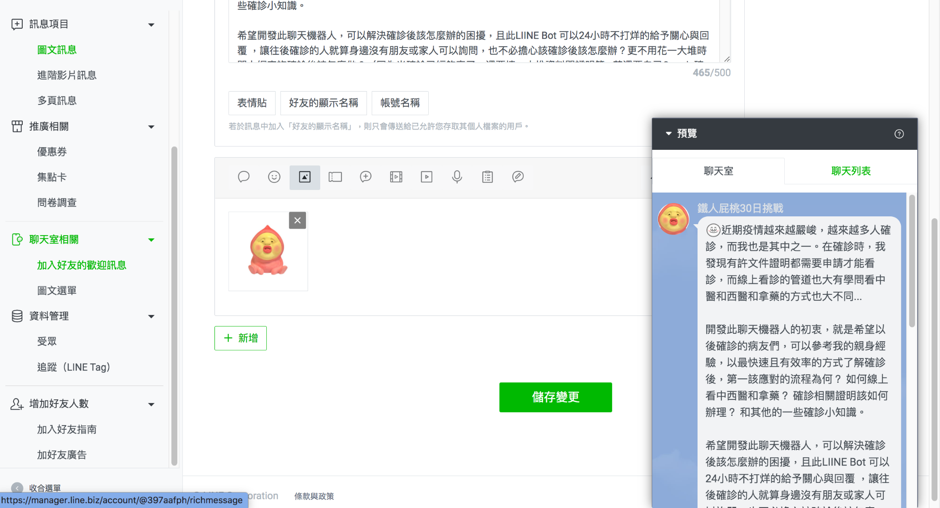Insert 好友的顯示名稱 placeholder button
Viewport: 940px width, 508px height.
click(x=323, y=103)
